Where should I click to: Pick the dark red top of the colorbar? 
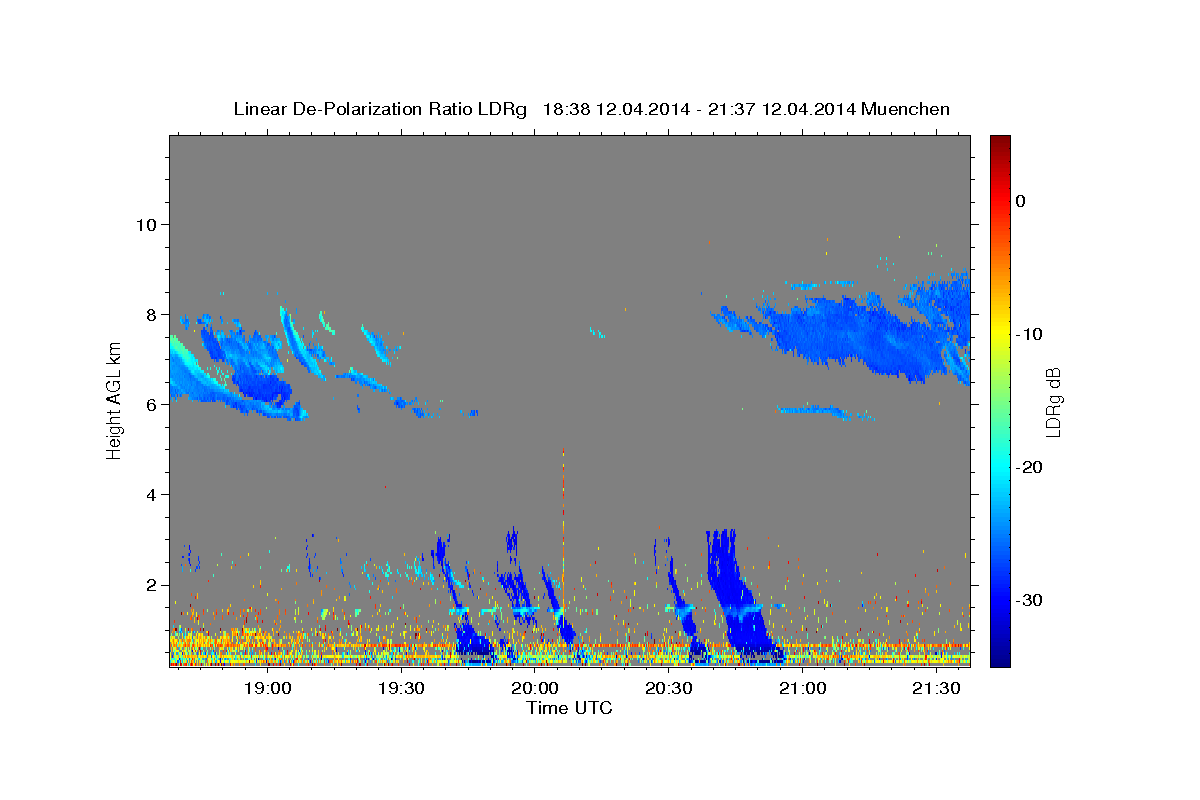click(x=1000, y=142)
